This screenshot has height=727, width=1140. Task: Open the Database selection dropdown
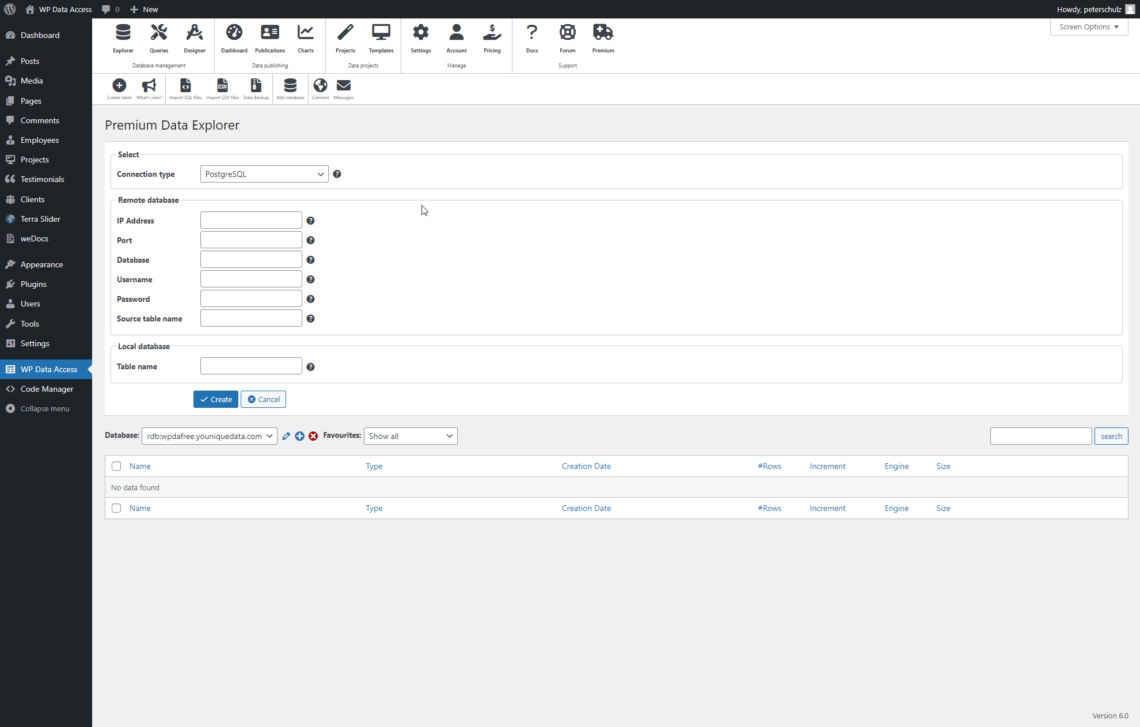coord(209,436)
